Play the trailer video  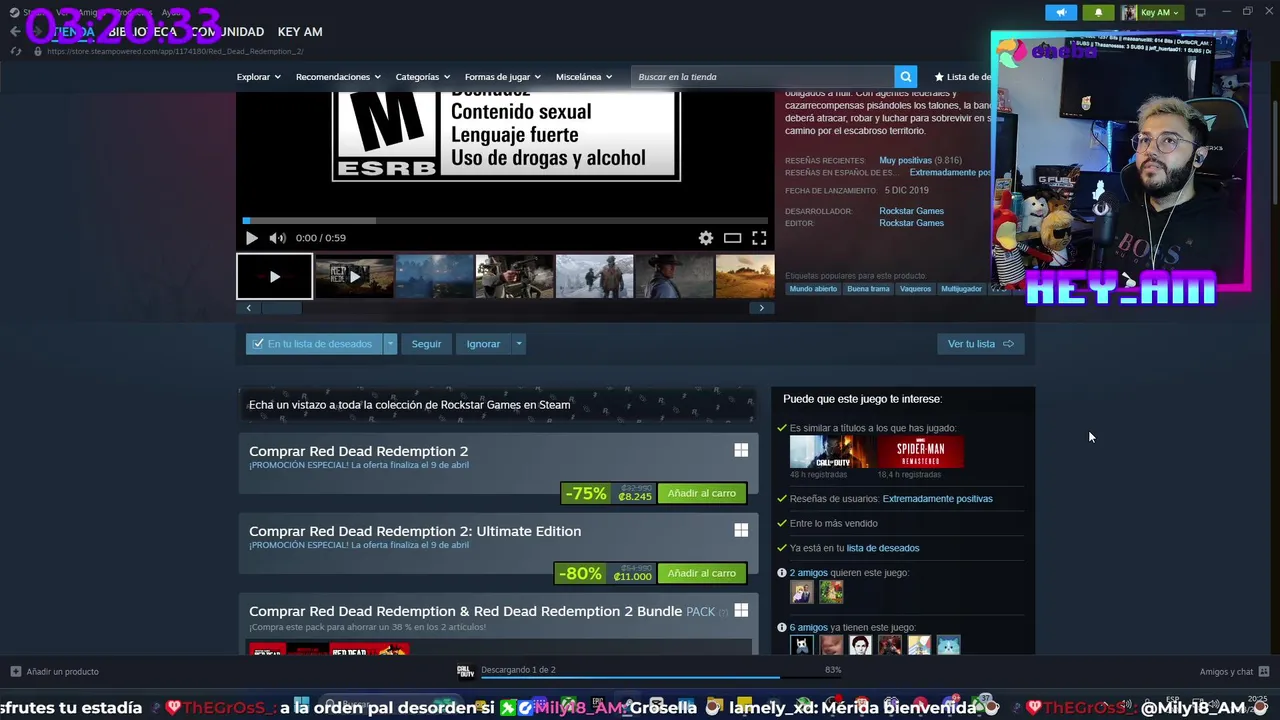[251, 238]
